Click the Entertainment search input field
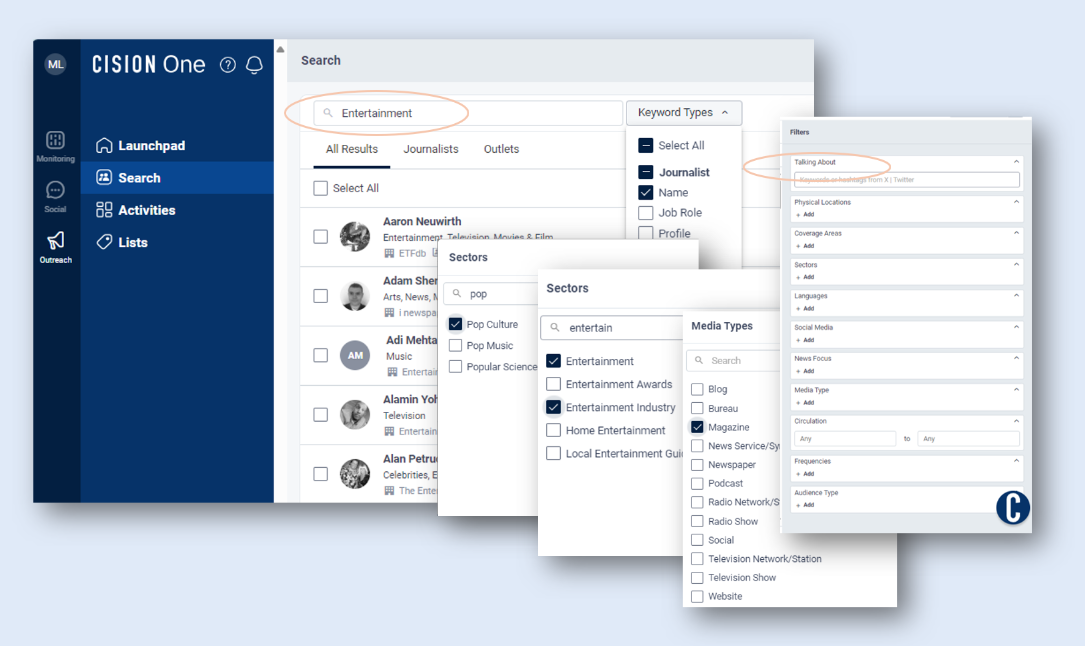 [470, 113]
